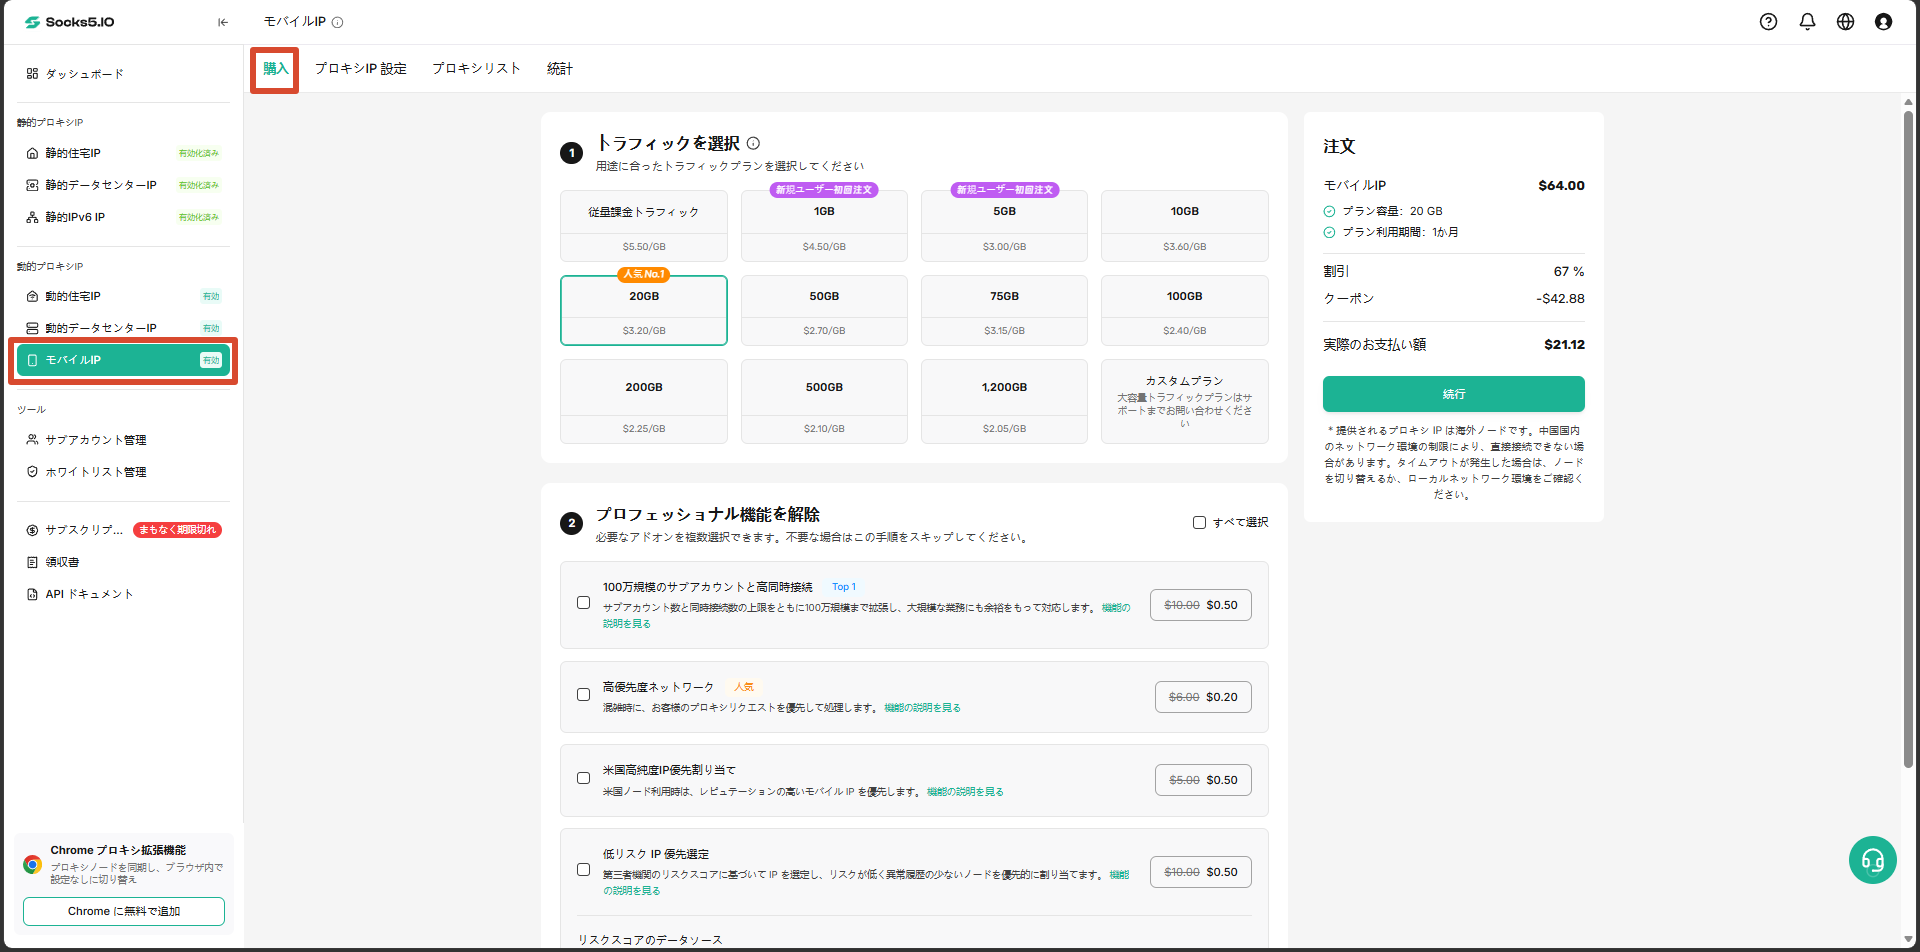Open notifications bell icon
1920x952 pixels.
click(x=1807, y=22)
